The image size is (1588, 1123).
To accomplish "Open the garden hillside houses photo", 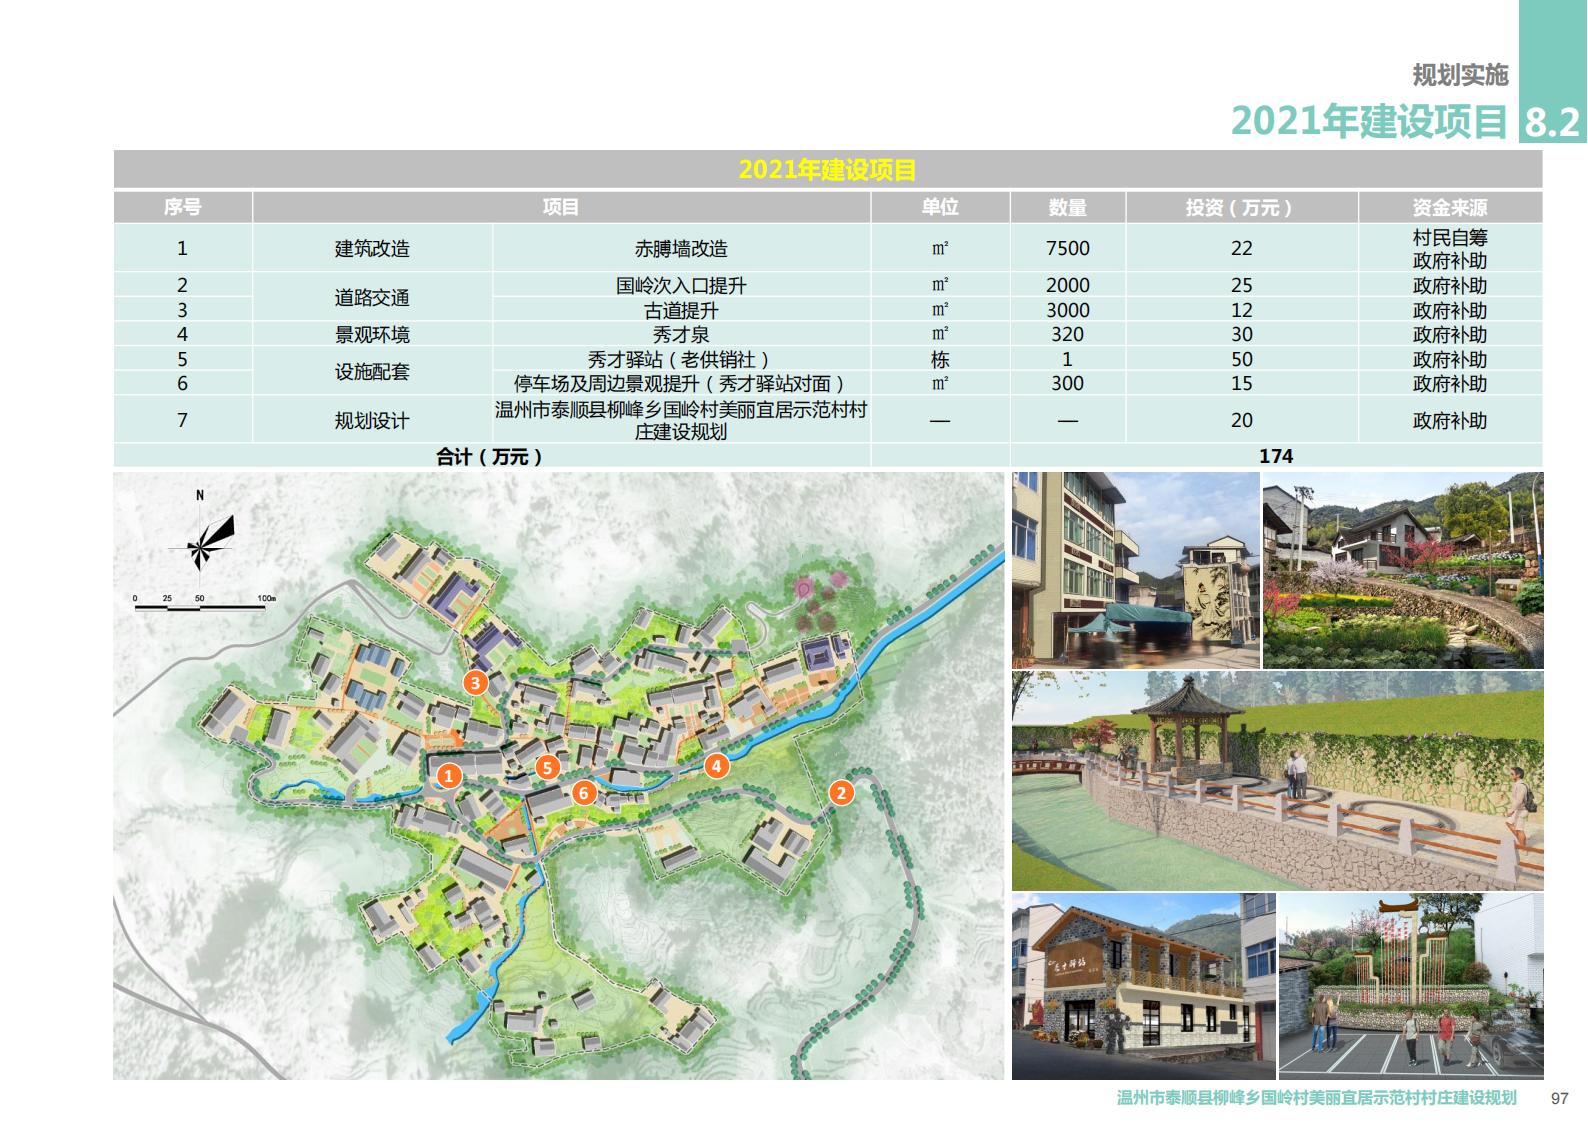I will (1403, 570).
